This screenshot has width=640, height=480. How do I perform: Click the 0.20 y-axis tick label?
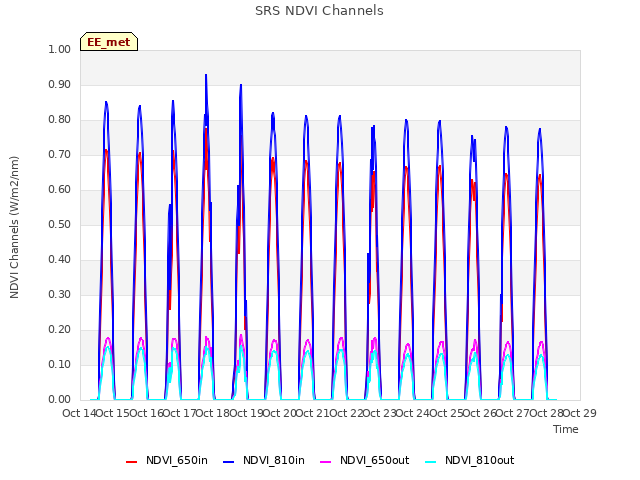click(60, 329)
